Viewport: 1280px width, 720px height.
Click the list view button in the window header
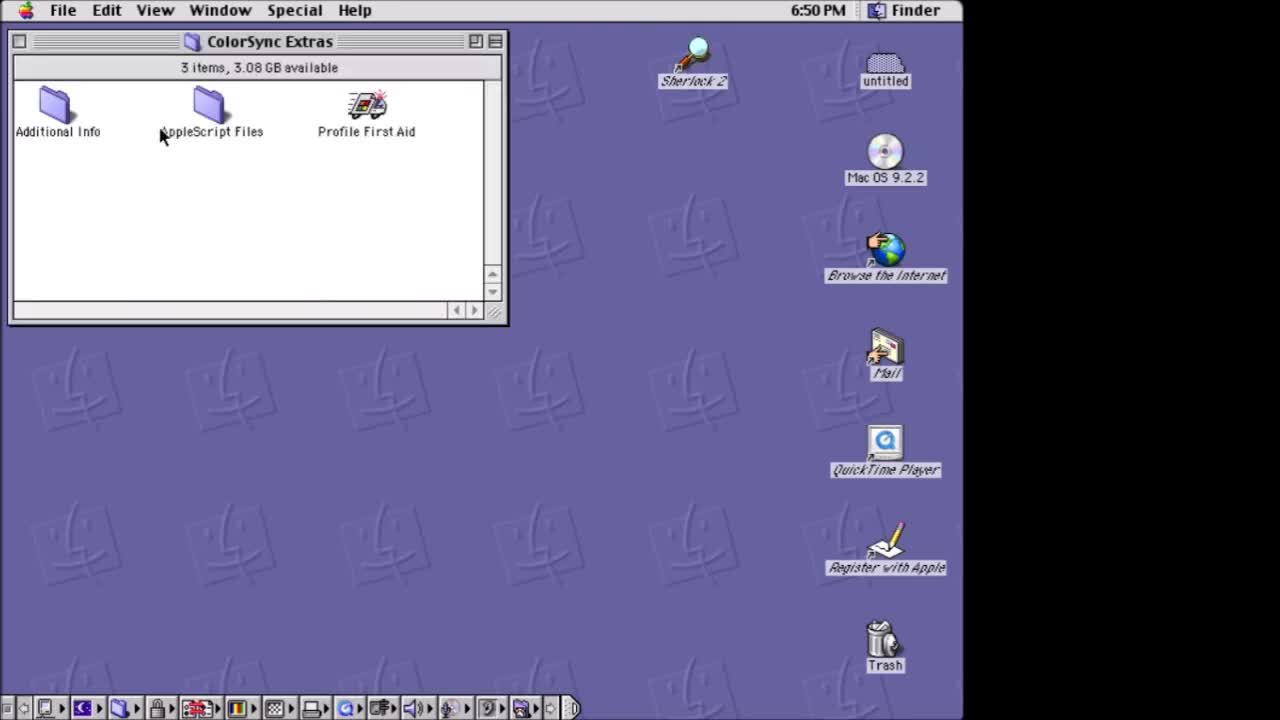[495, 41]
